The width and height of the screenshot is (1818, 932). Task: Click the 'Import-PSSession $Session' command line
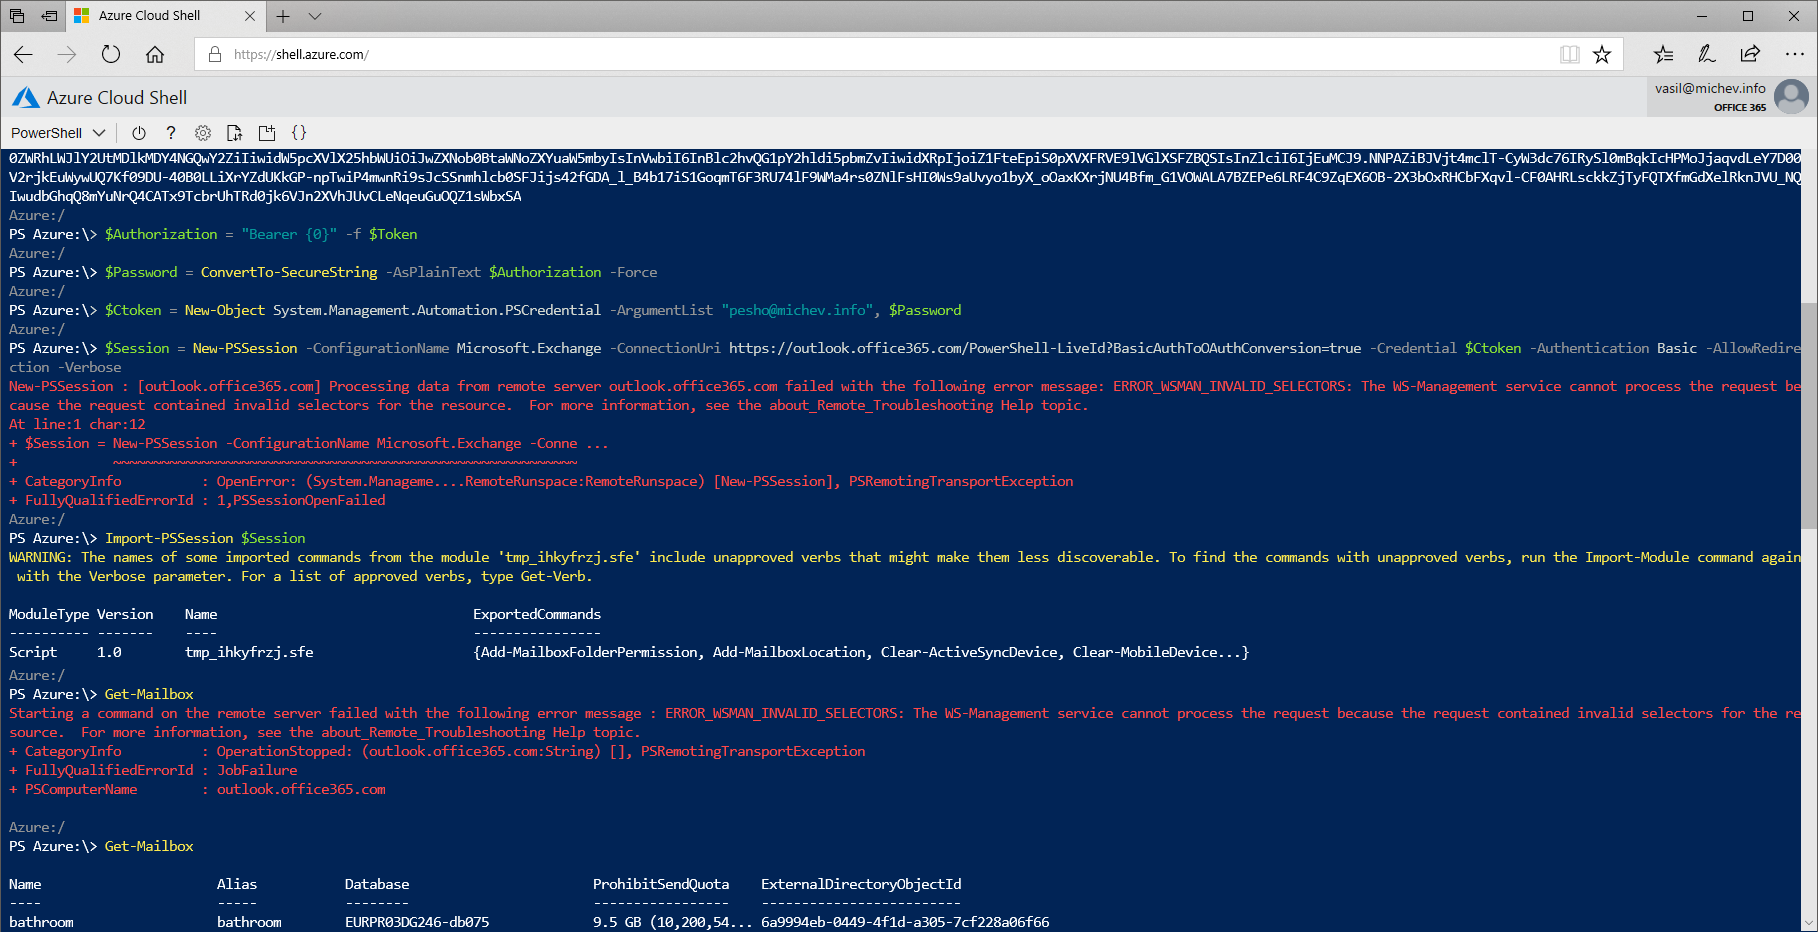pyautogui.click(x=205, y=538)
